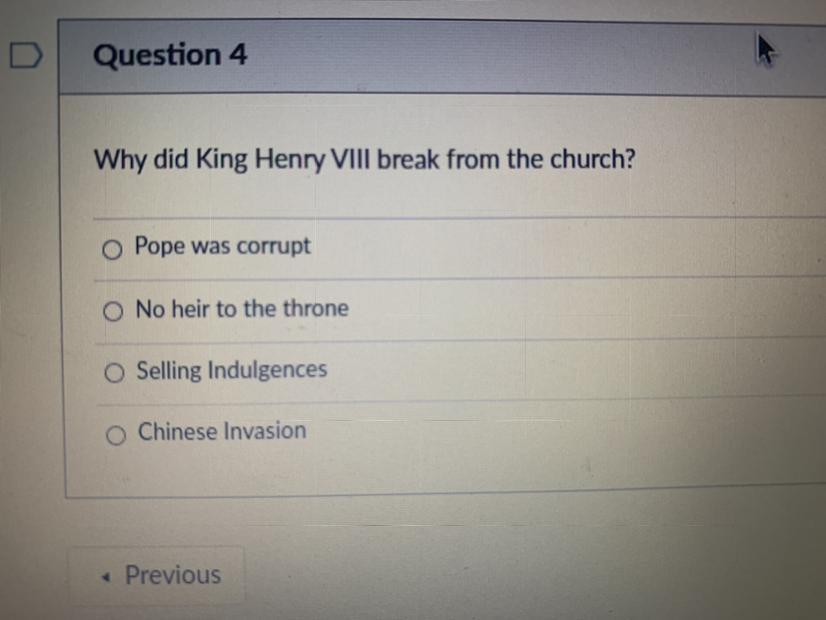Click the "No heir to the throne" label text
Viewport: 826px width, 620px height.
point(242,309)
